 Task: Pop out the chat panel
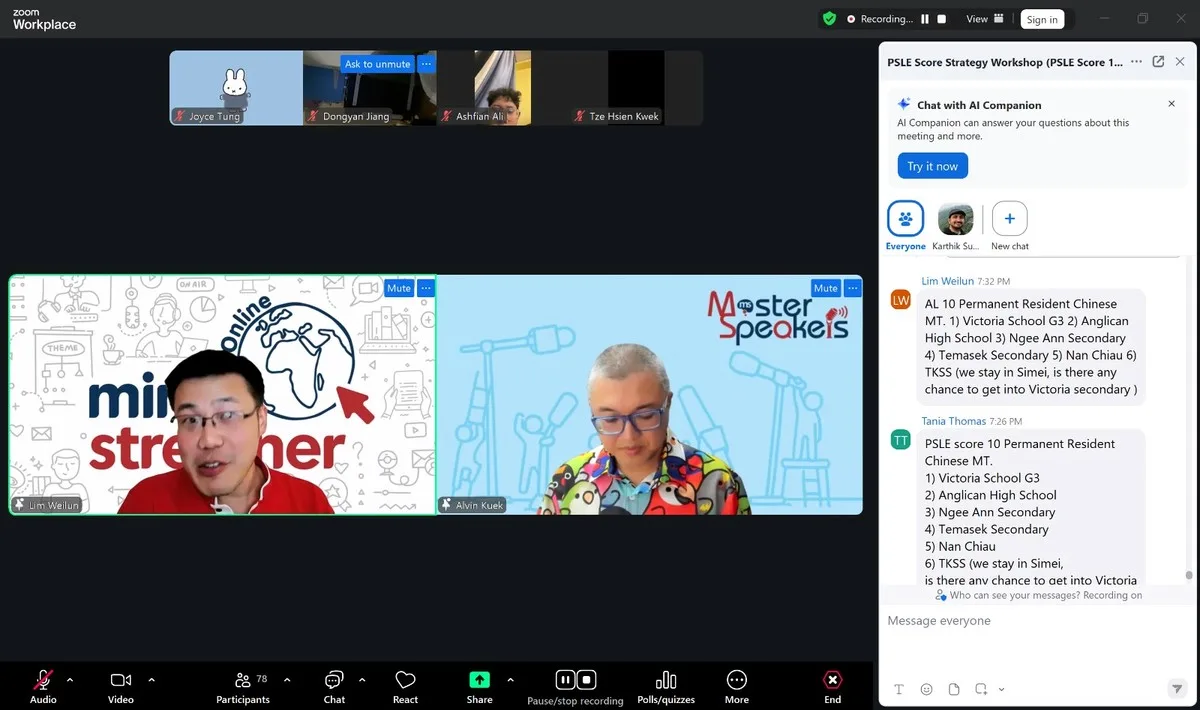(1158, 62)
